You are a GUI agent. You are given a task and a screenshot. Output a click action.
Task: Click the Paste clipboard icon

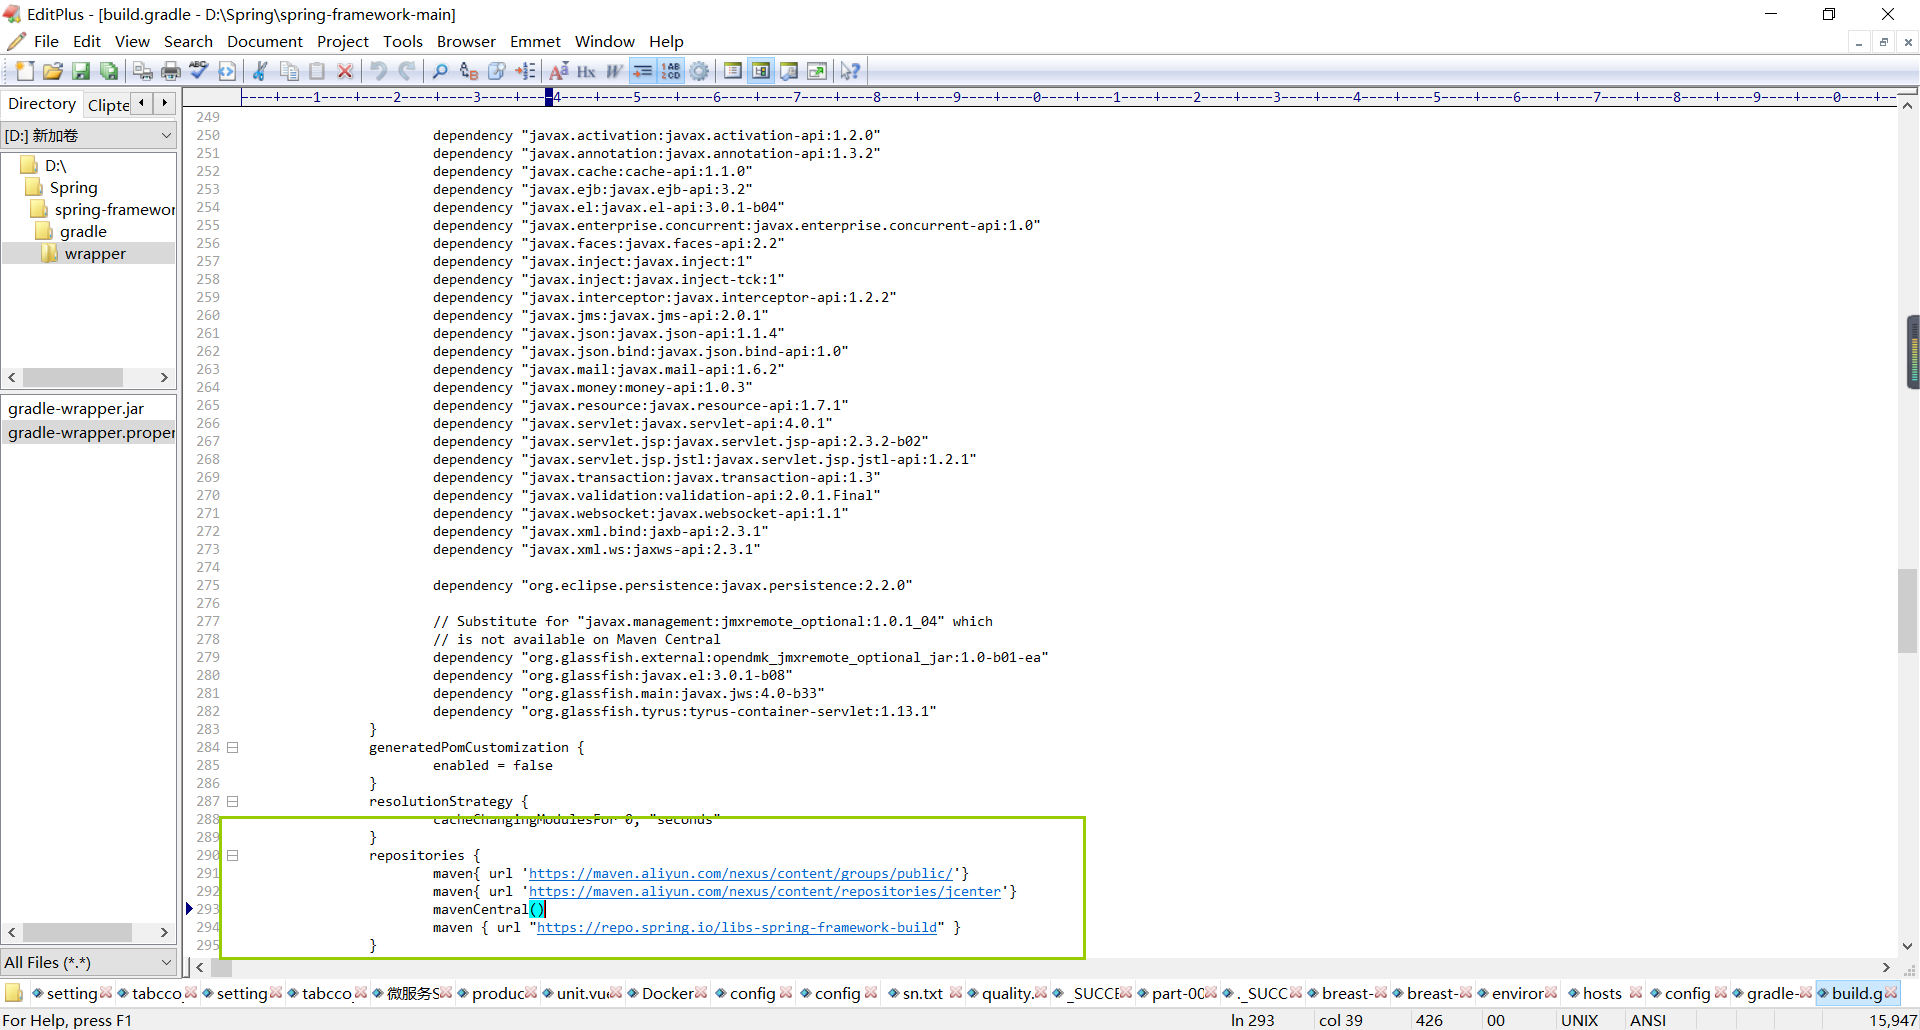pos(317,71)
